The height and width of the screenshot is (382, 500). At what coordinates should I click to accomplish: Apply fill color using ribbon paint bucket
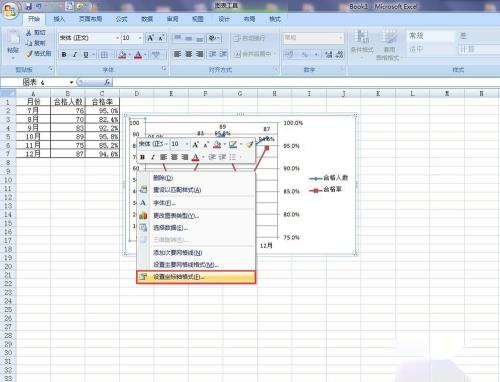122,54
